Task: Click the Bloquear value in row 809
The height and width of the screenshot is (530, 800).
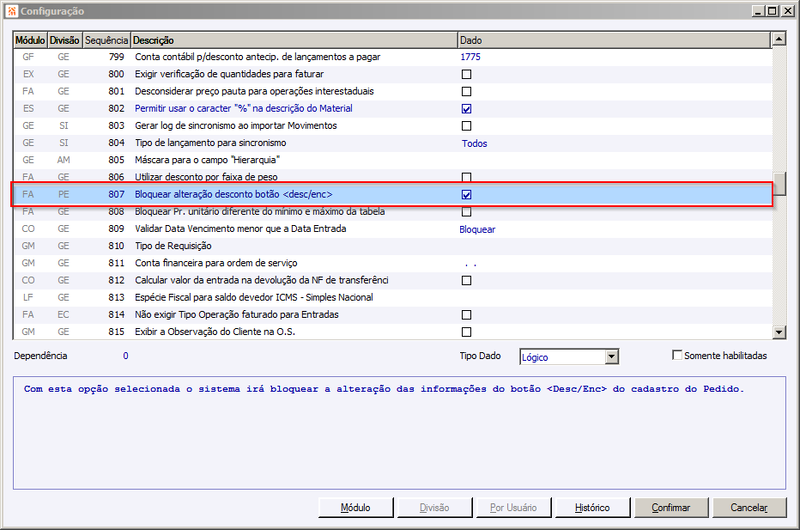Action: coord(477,230)
